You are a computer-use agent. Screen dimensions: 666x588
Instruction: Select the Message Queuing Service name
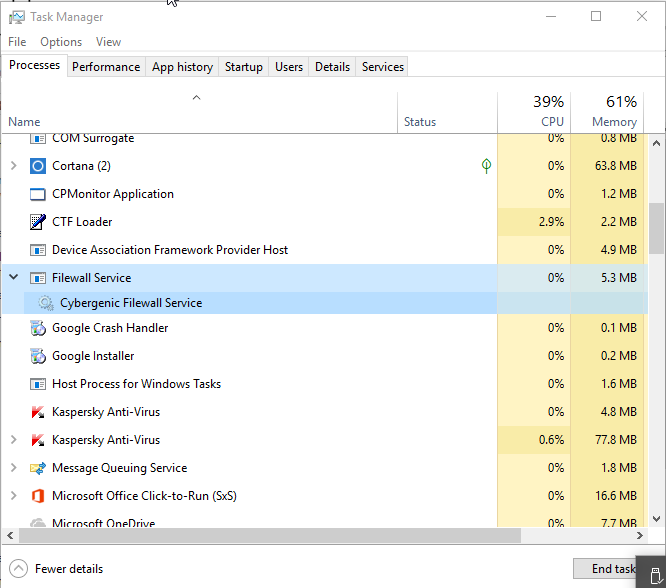(x=119, y=468)
